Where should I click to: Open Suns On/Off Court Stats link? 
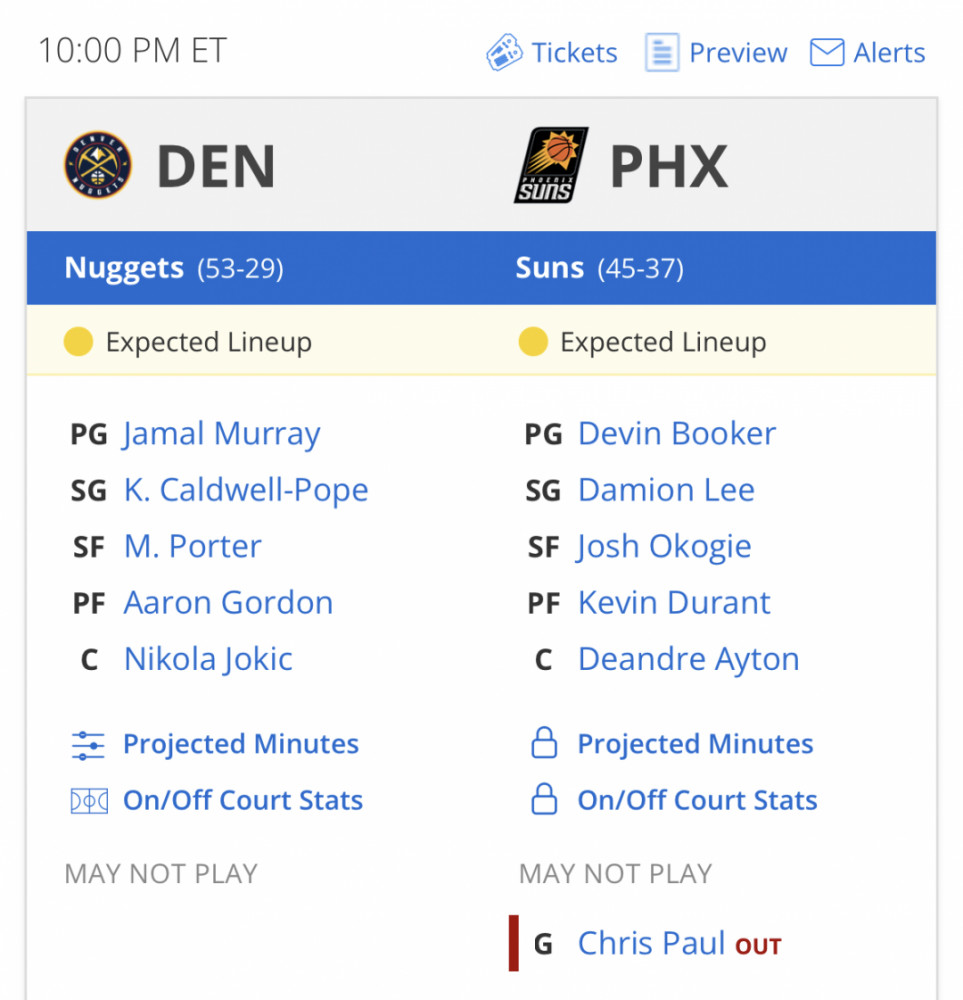click(697, 801)
